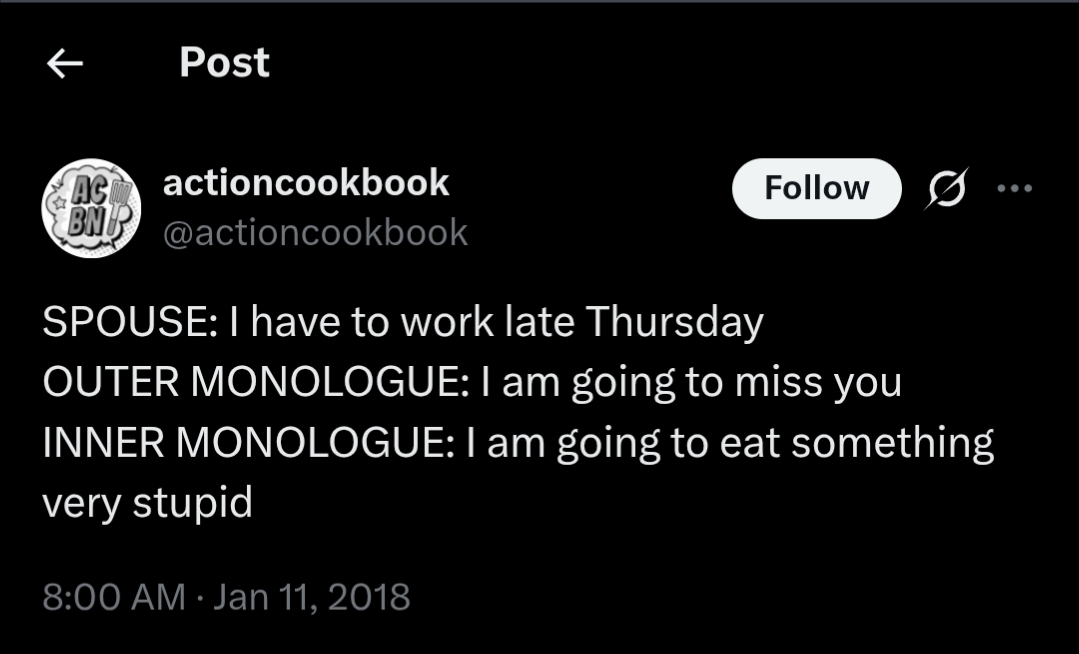Follow the actioncookbook account

point(817,188)
